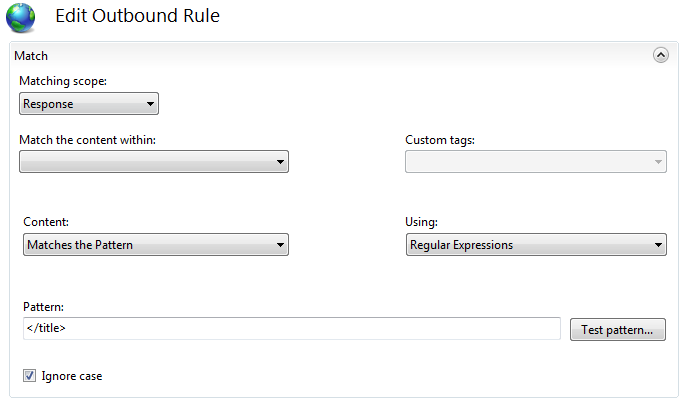Click the Match the content within label

pos(87,140)
